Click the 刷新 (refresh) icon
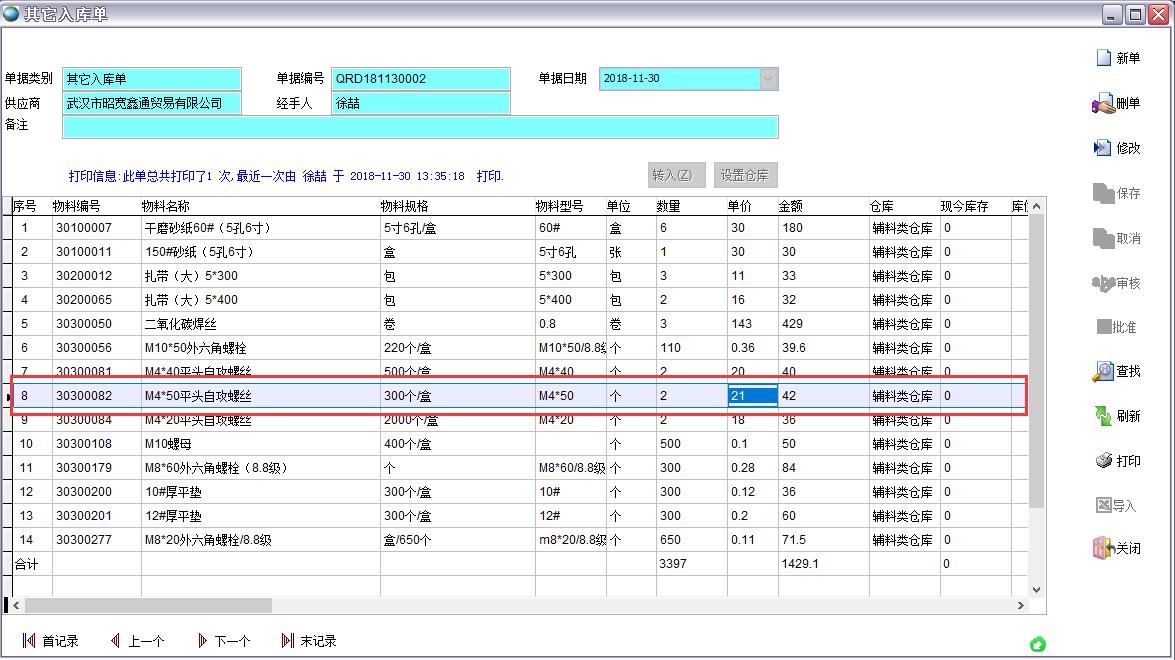 tap(1103, 416)
